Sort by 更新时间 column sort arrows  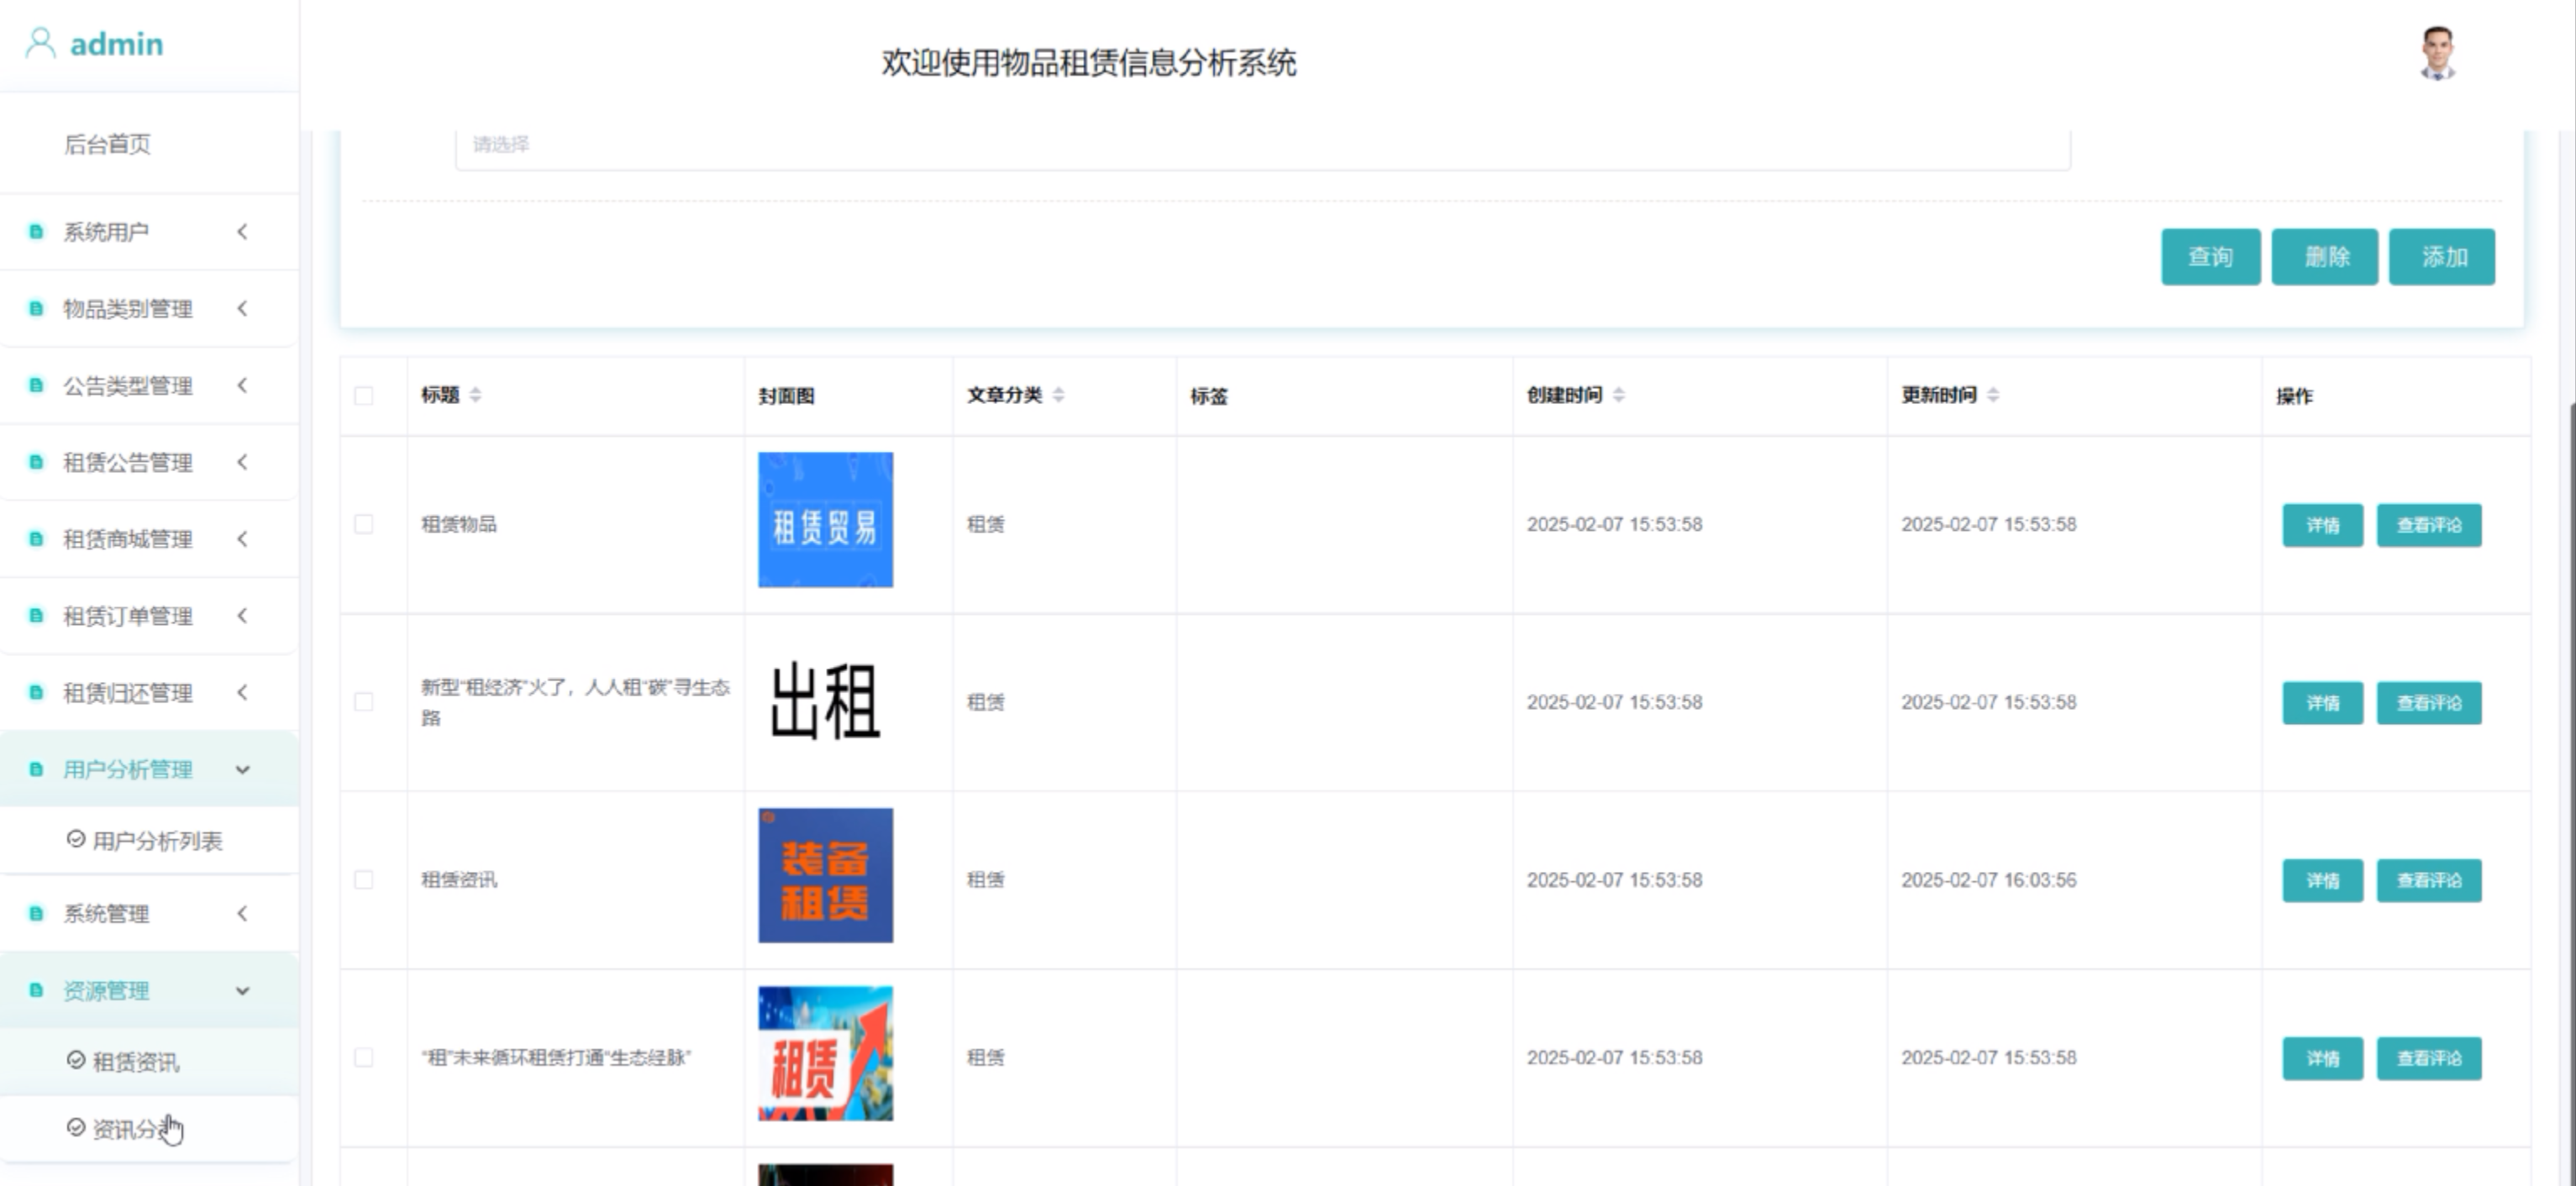1992,395
